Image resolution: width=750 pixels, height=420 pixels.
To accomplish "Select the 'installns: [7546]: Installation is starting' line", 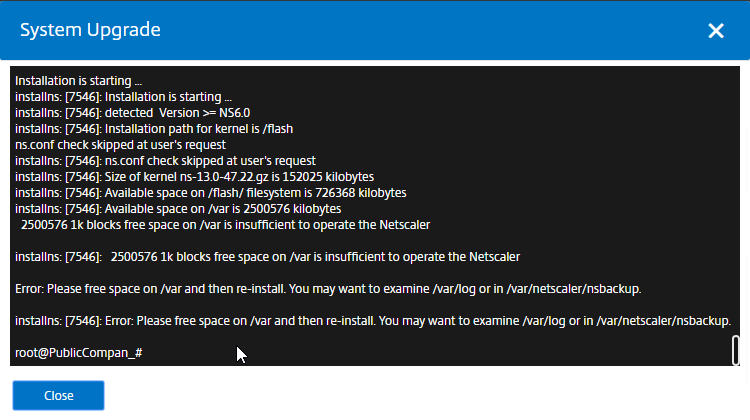I will (123, 97).
